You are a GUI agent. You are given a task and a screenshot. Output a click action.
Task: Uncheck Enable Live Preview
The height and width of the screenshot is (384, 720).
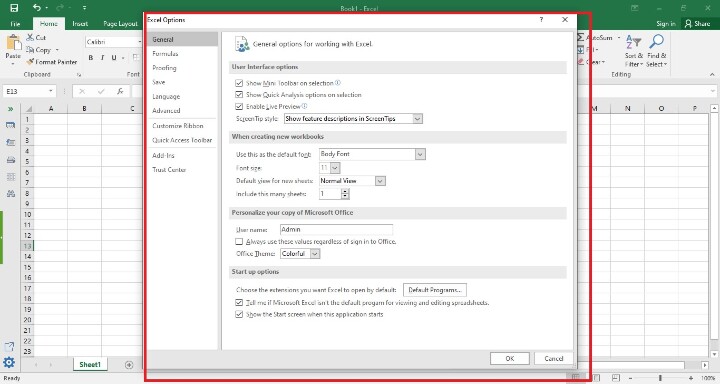(239, 107)
